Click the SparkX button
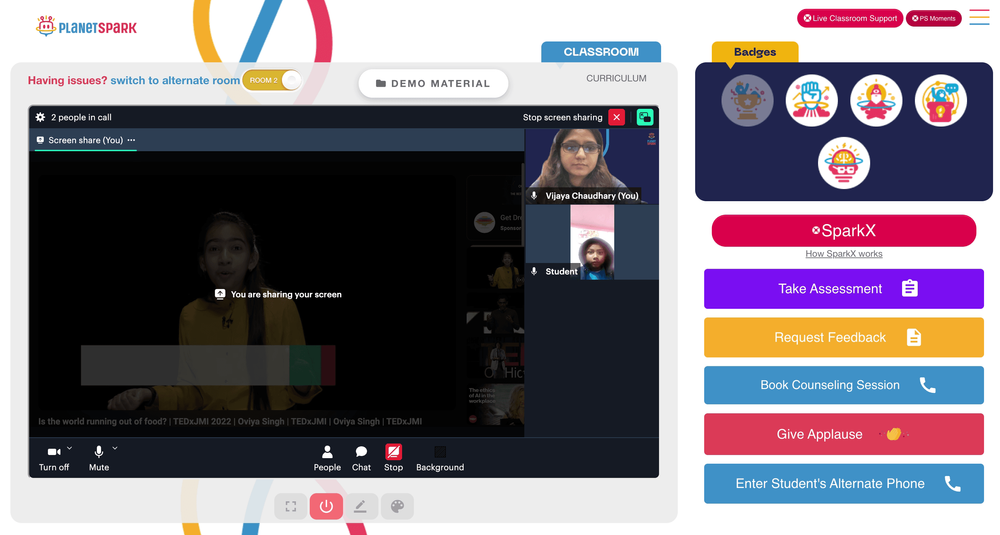This screenshot has width=1000, height=535. pyautogui.click(x=844, y=230)
